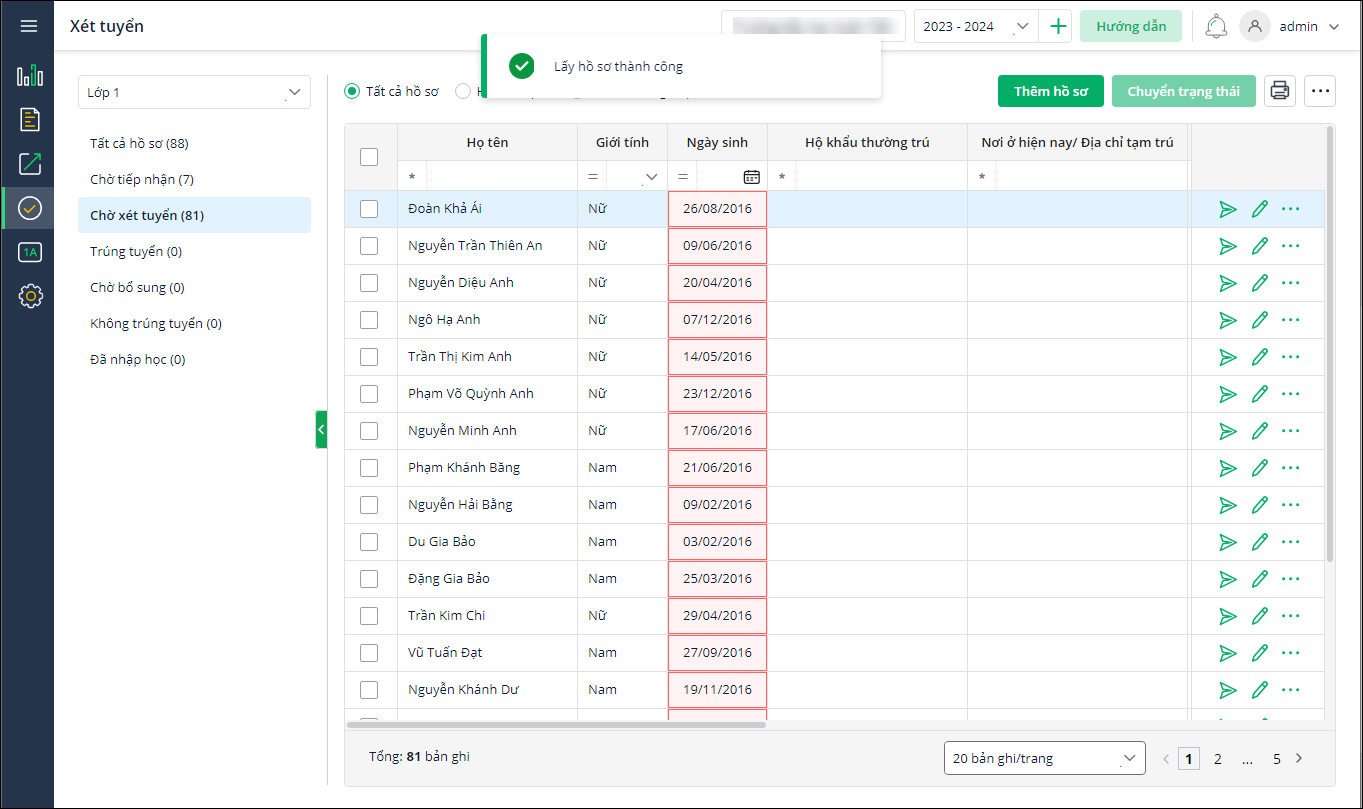Click the Chuyển trạng thái button
Screen dimensions: 1363x809
(1184, 91)
